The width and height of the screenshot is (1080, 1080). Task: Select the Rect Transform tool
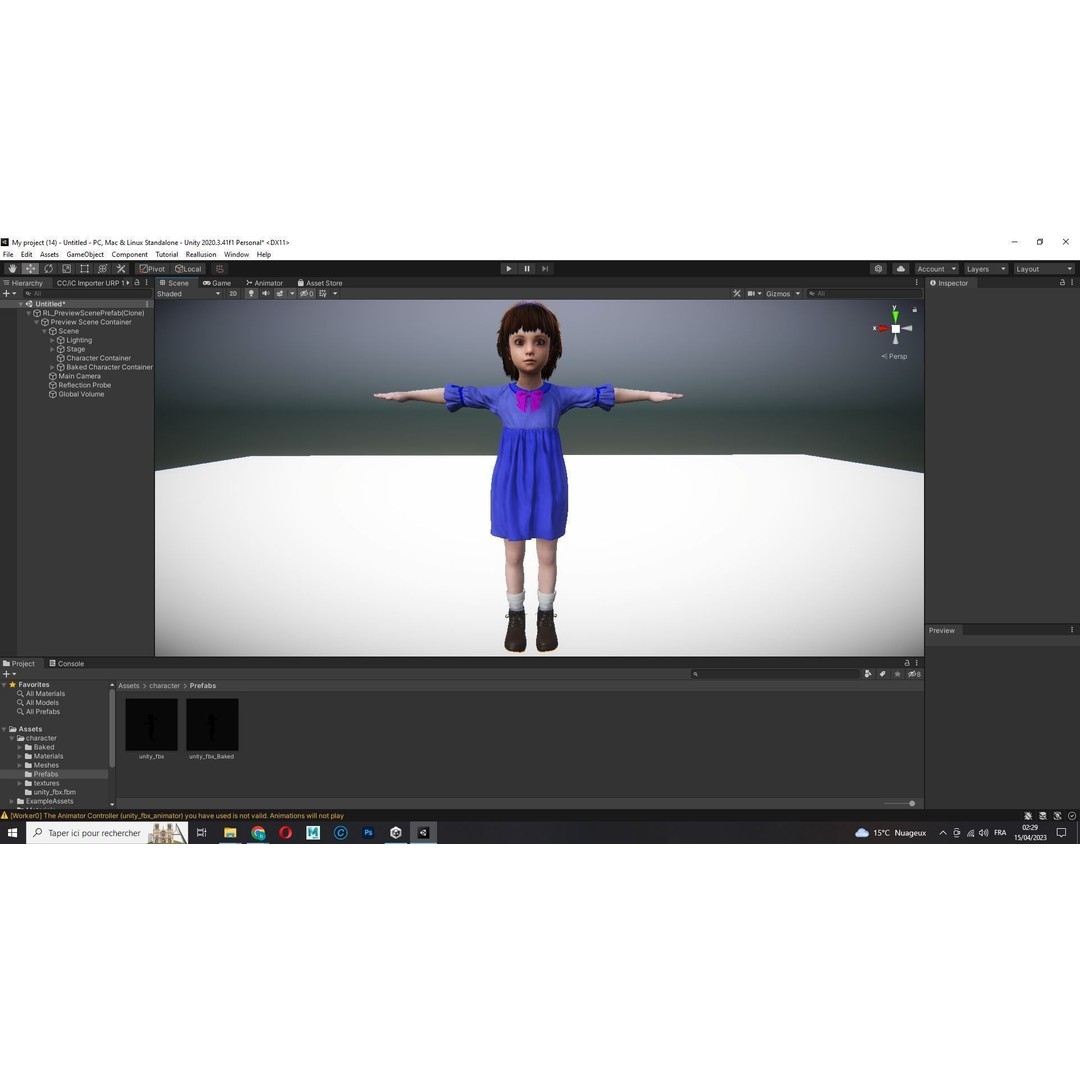tap(84, 269)
